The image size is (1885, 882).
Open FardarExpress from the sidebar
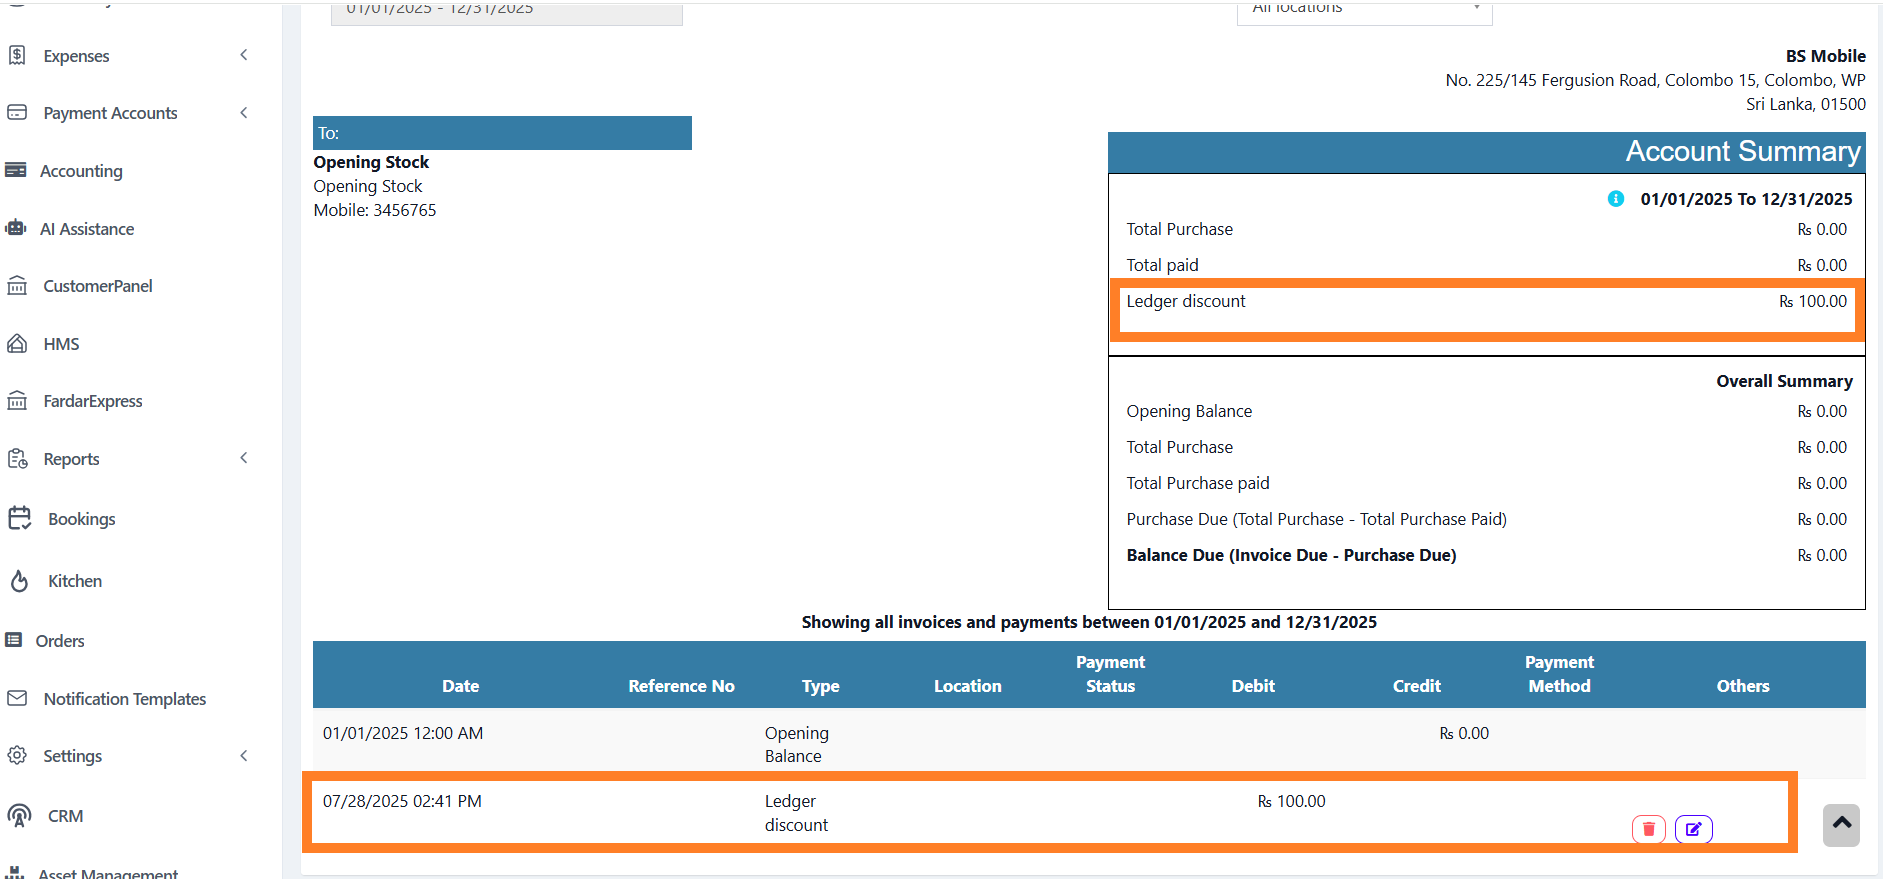pyautogui.click(x=93, y=401)
